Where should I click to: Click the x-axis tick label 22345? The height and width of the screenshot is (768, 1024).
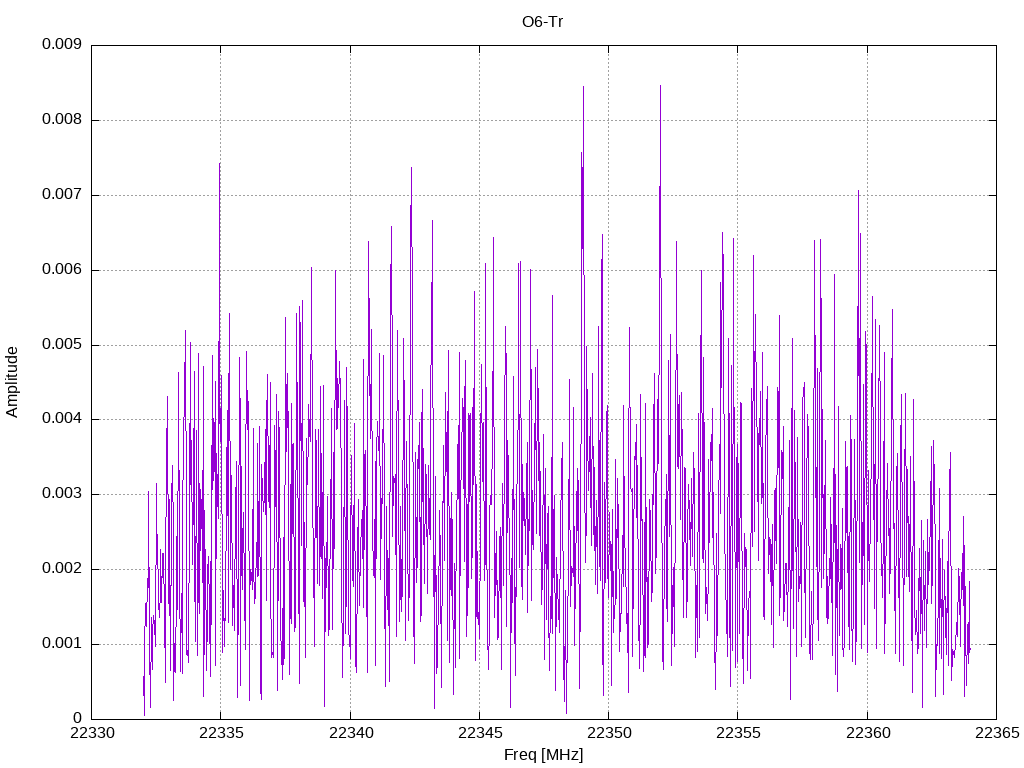tap(480, 733)
